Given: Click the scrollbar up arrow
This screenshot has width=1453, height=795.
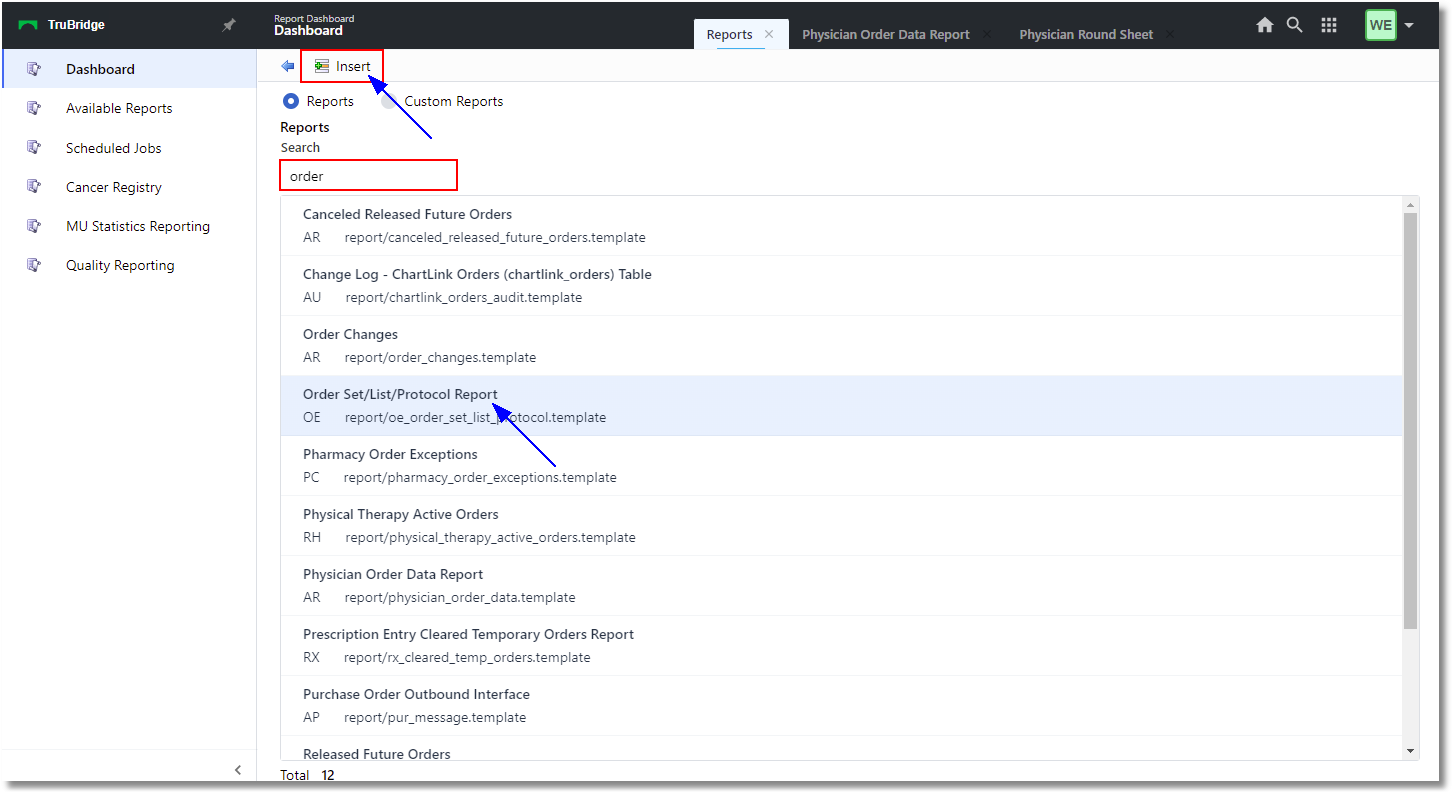Looking at the screenshot, I should point(1410,205).
